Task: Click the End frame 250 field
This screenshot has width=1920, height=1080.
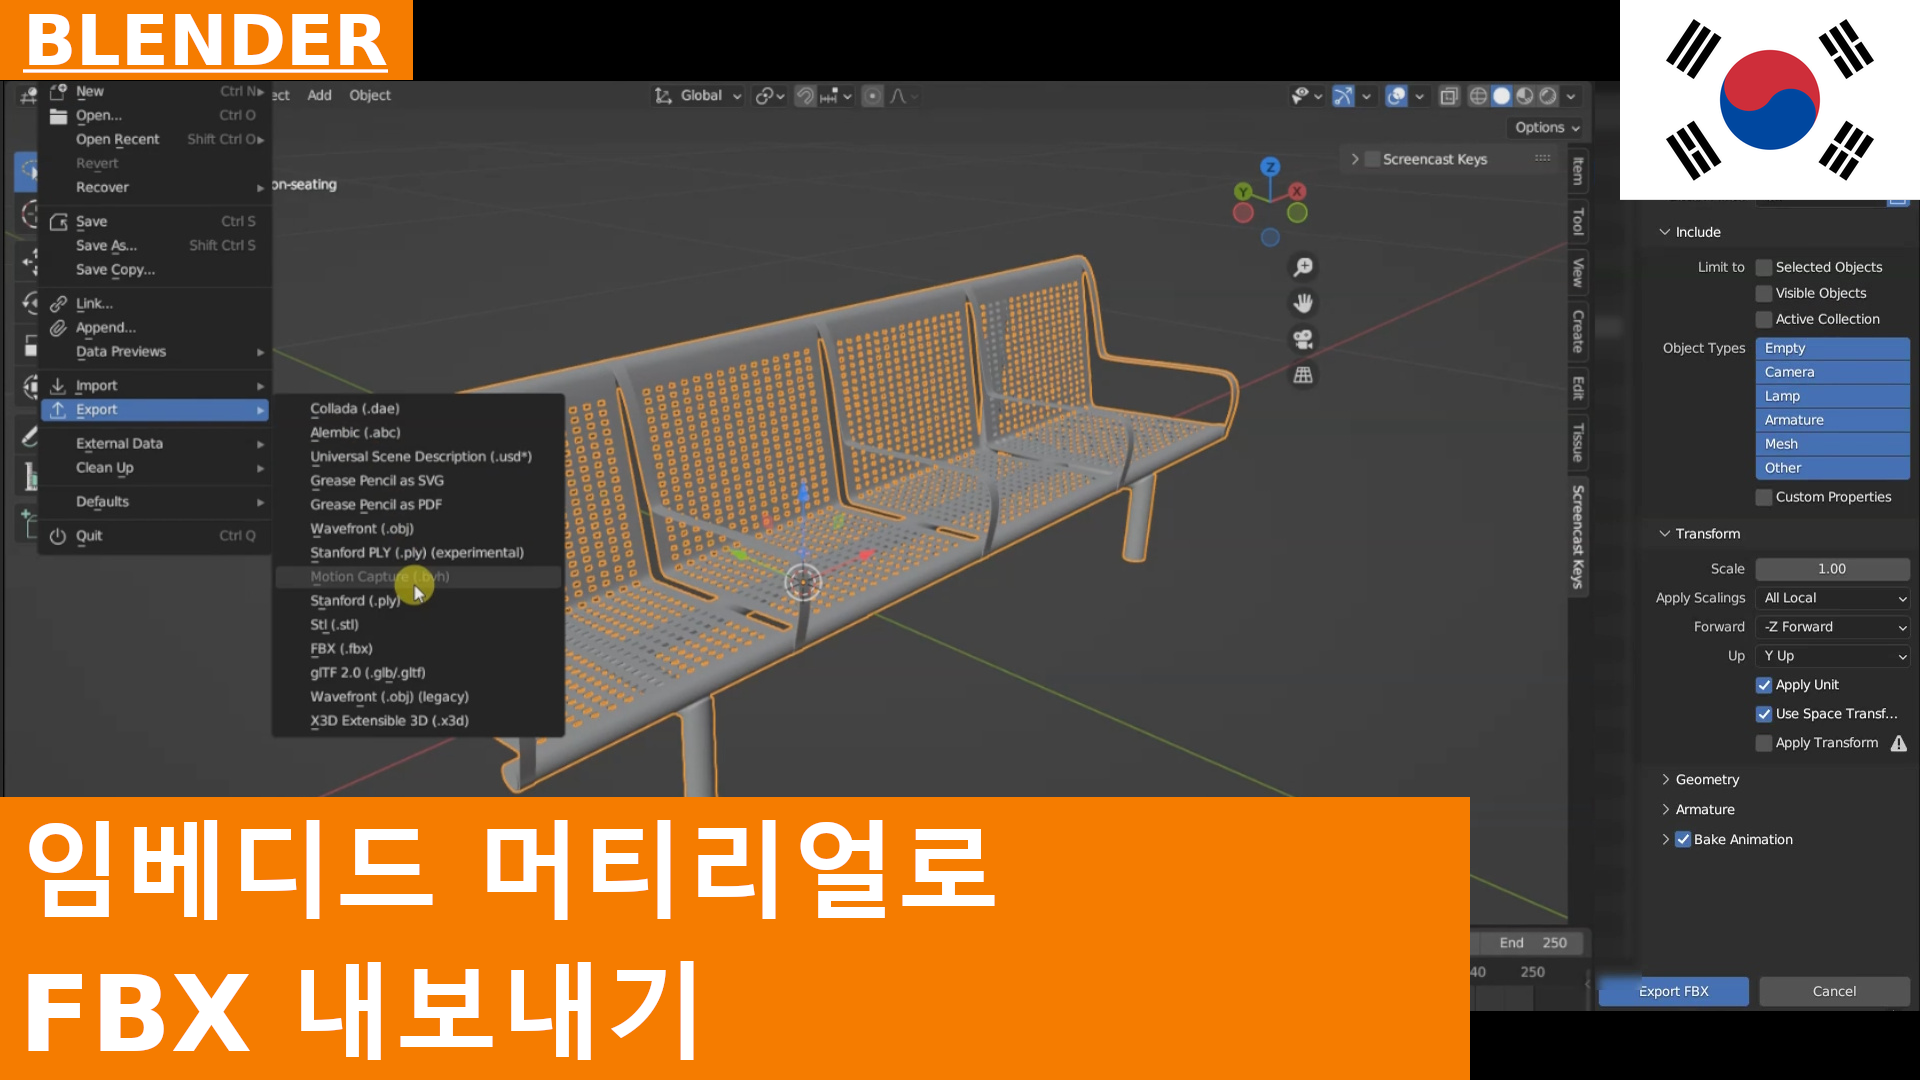Action: (1531, 943)
